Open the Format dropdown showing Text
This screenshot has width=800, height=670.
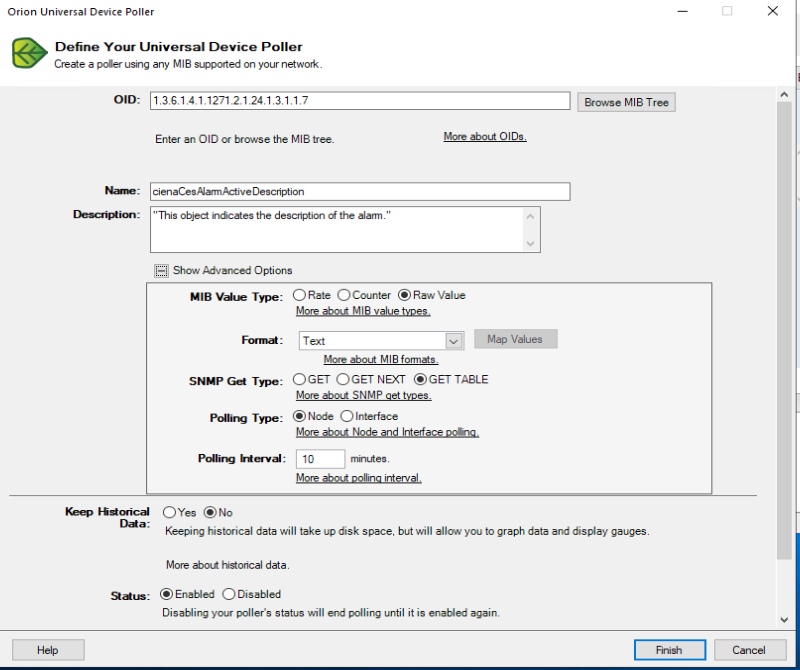pyautogui.click(x=382, y=340)
